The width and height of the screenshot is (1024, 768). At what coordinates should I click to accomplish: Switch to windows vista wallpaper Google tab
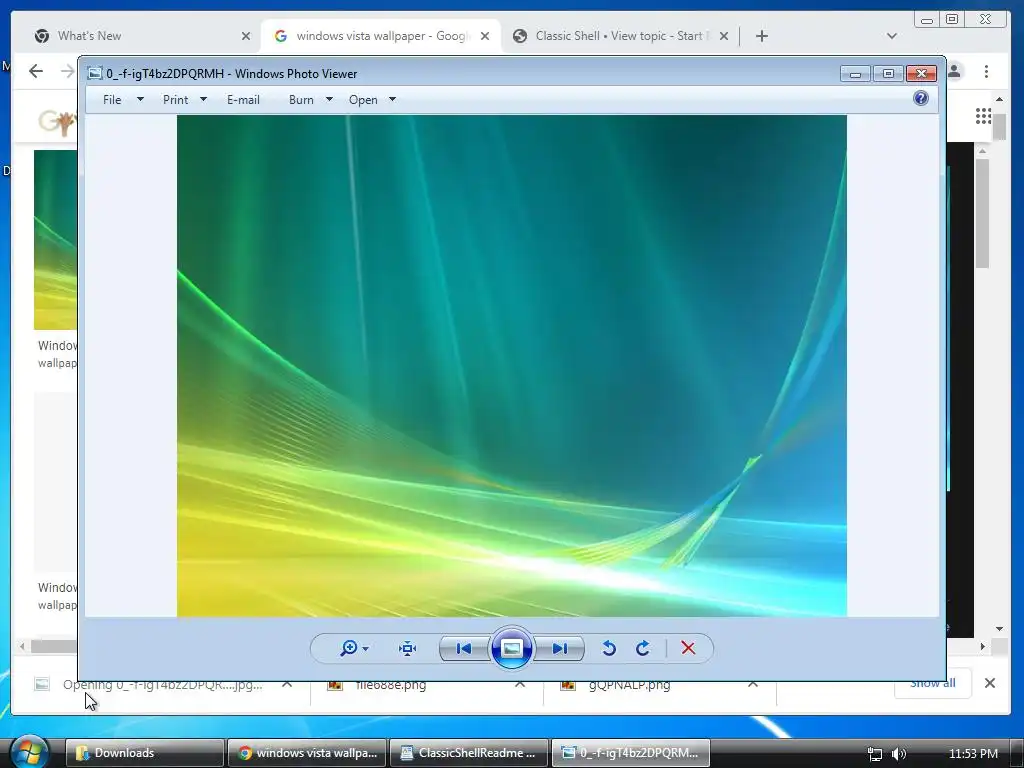tap(380, 36)
